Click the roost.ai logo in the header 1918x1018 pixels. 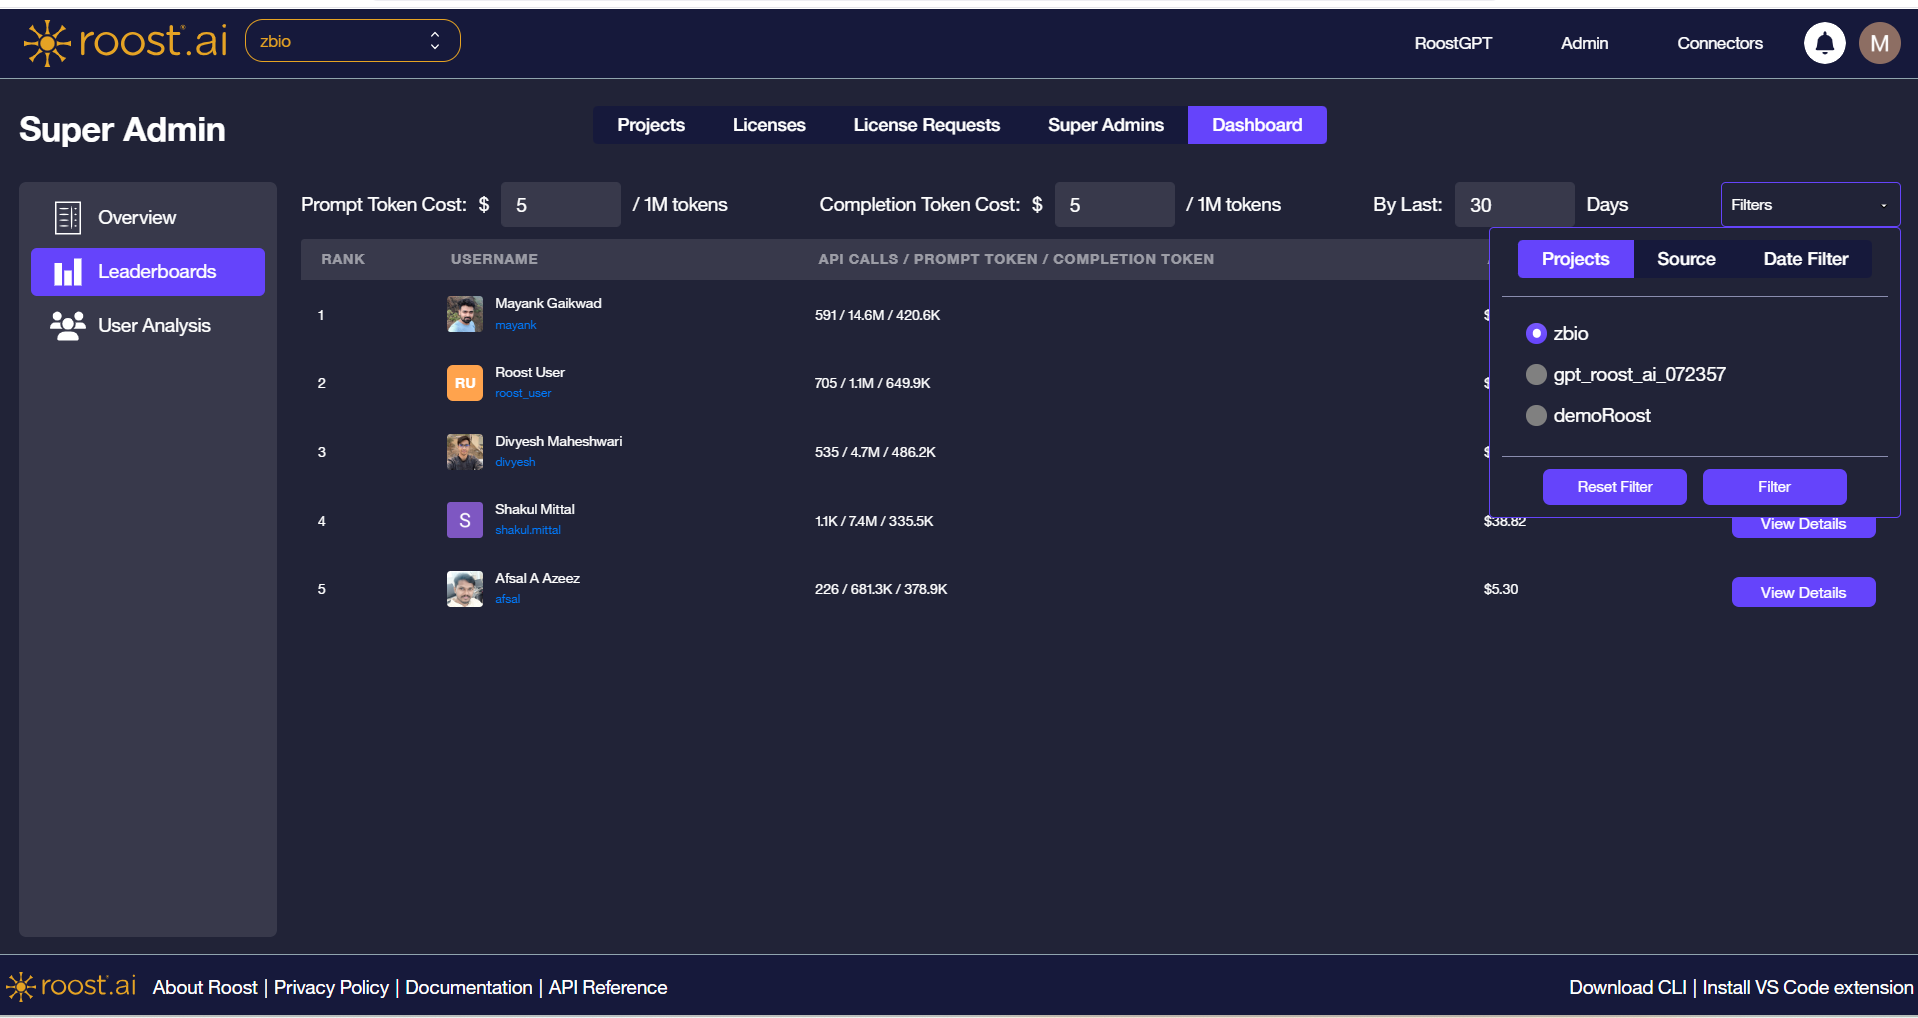tap(122, 41)
